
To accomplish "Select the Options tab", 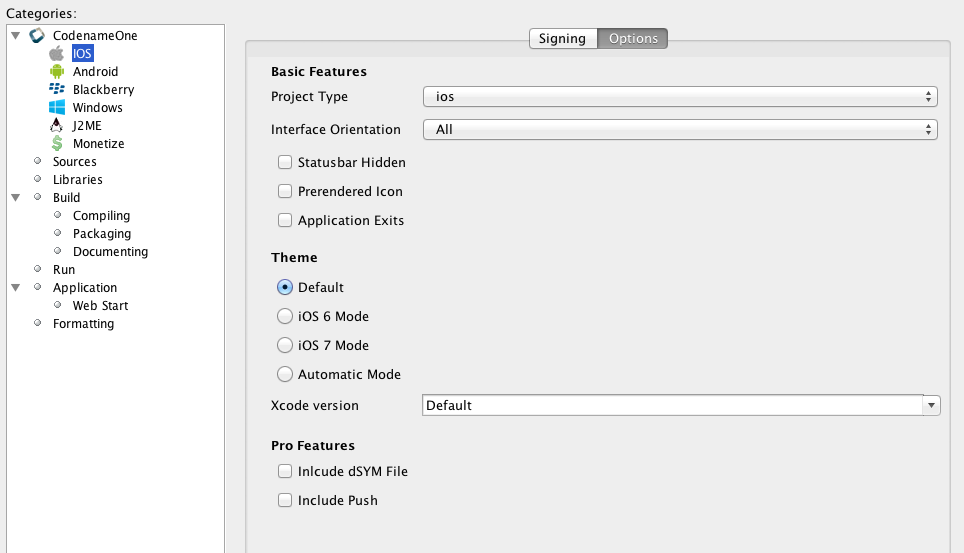I will point(633,38).
